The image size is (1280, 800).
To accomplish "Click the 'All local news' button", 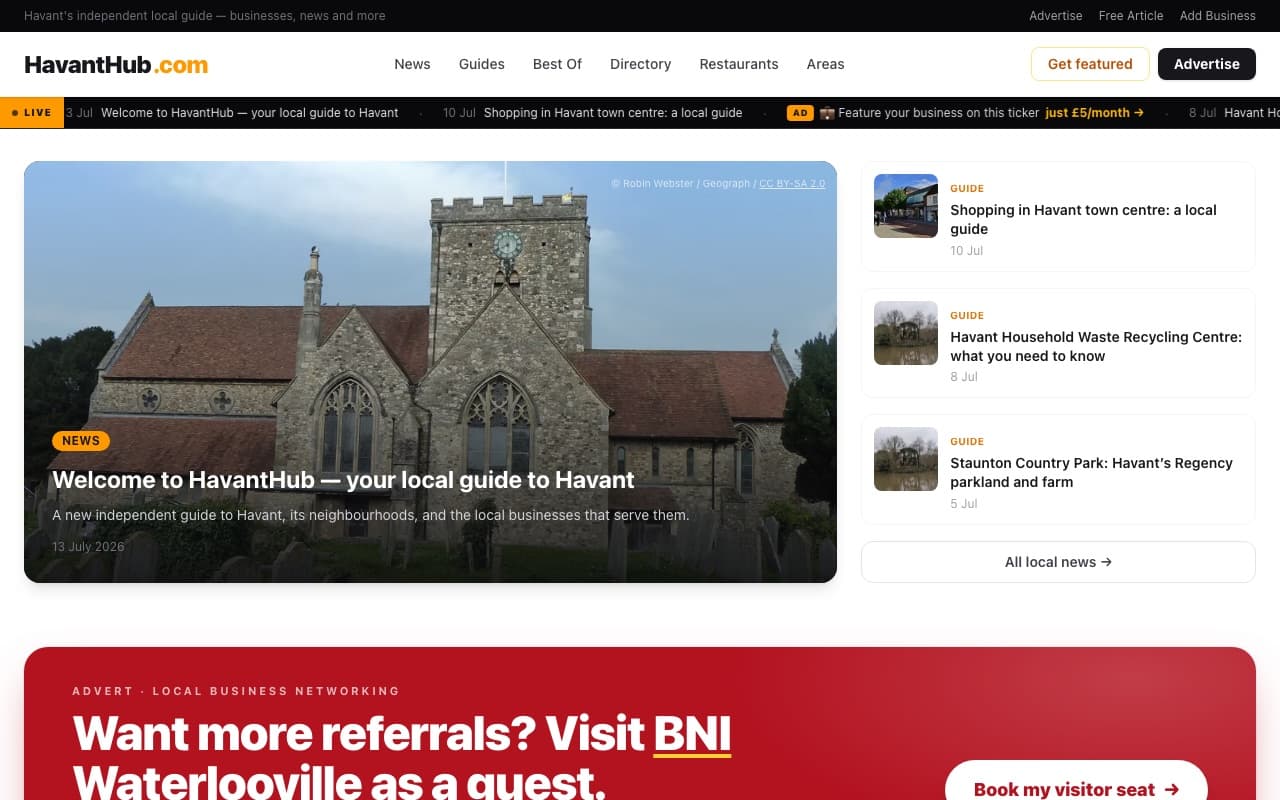I will pyautogui.click(x=1058, y=562).
